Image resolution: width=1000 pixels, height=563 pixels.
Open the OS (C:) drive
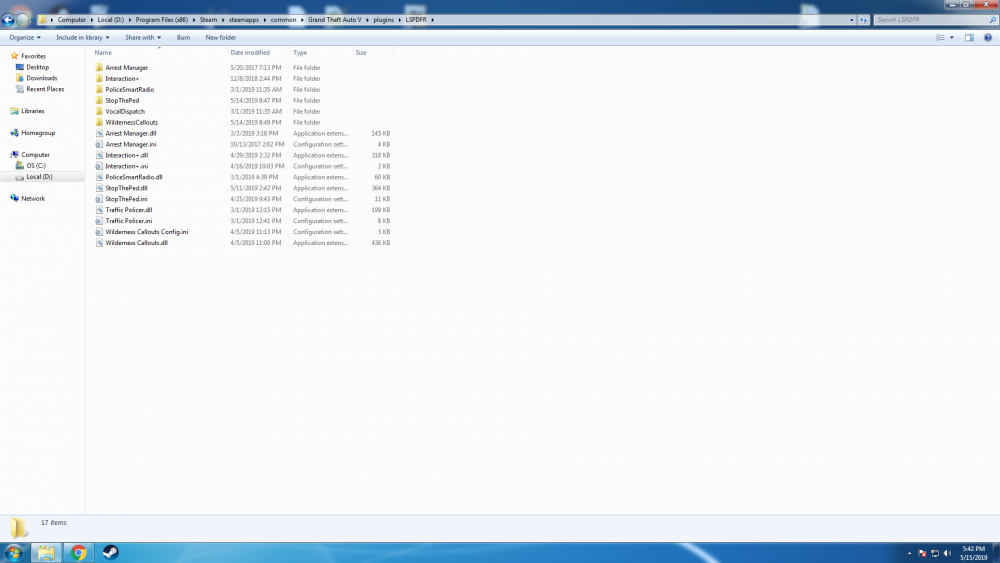pos(36,166)
